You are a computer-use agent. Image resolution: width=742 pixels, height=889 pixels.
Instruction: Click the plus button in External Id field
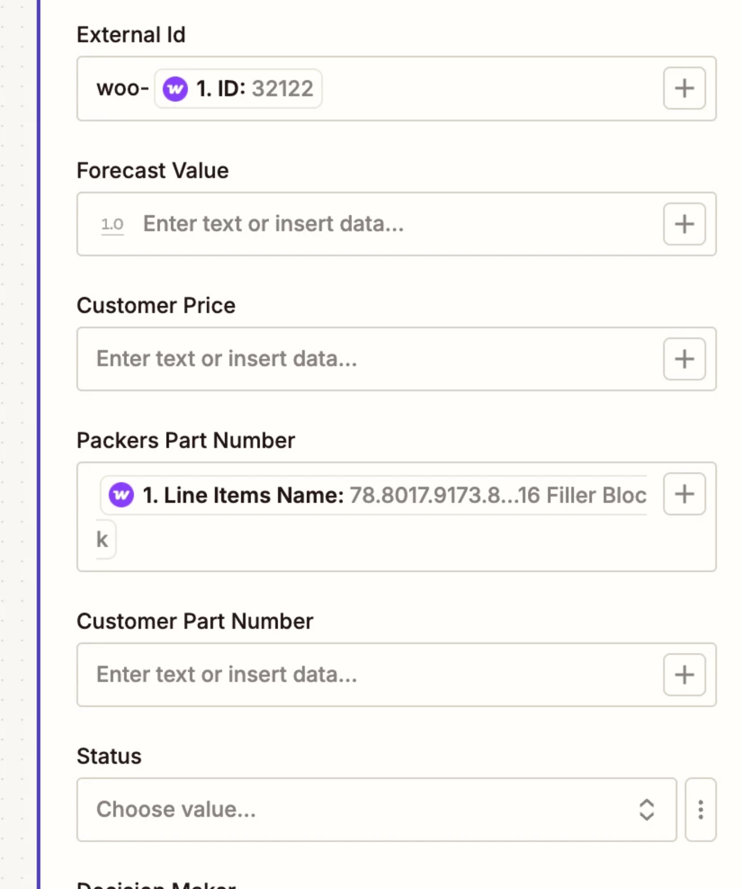tap(684, 88)
